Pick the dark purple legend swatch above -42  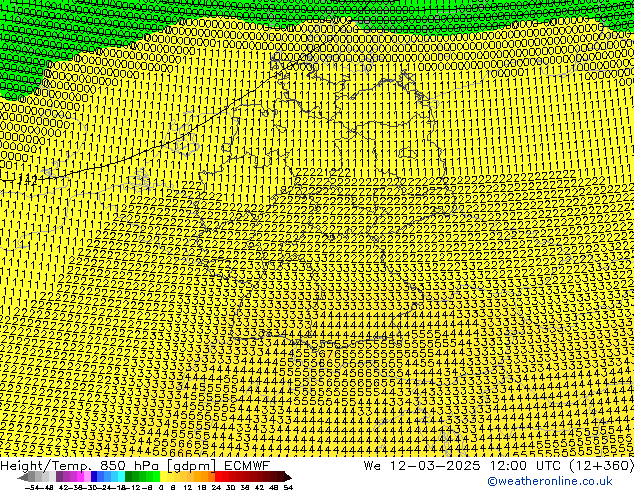(59, 477)
